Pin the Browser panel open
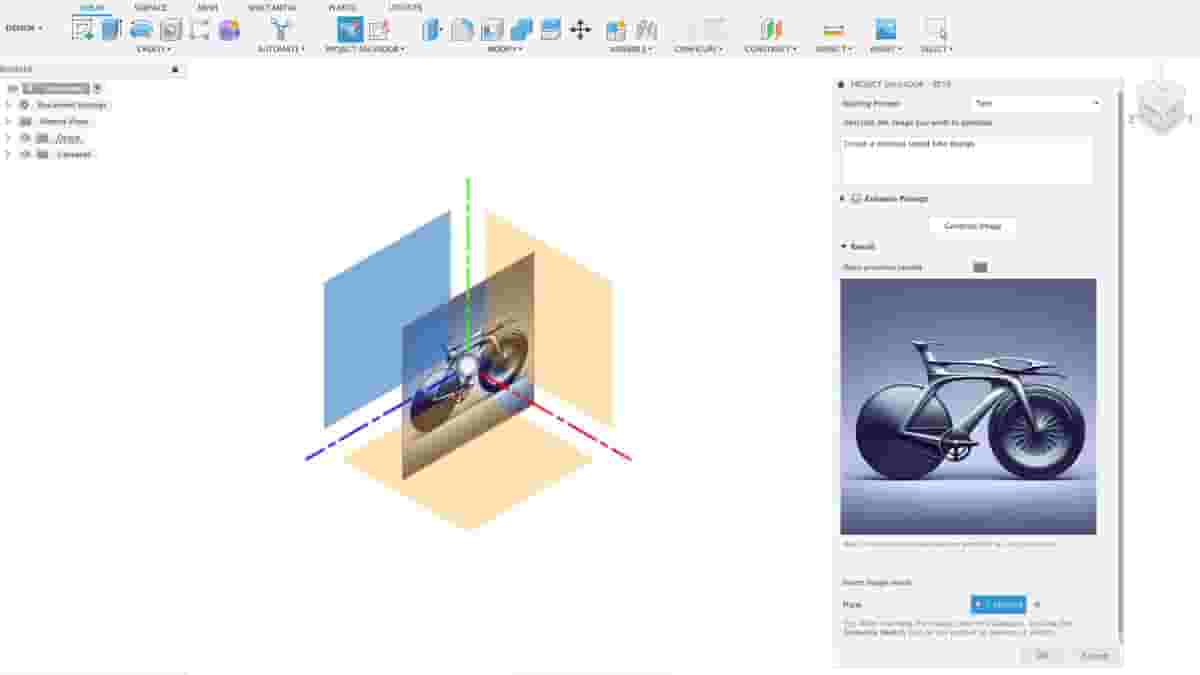Image resolution: width=1200 pixels, height=675 pixels. [175, 70]
